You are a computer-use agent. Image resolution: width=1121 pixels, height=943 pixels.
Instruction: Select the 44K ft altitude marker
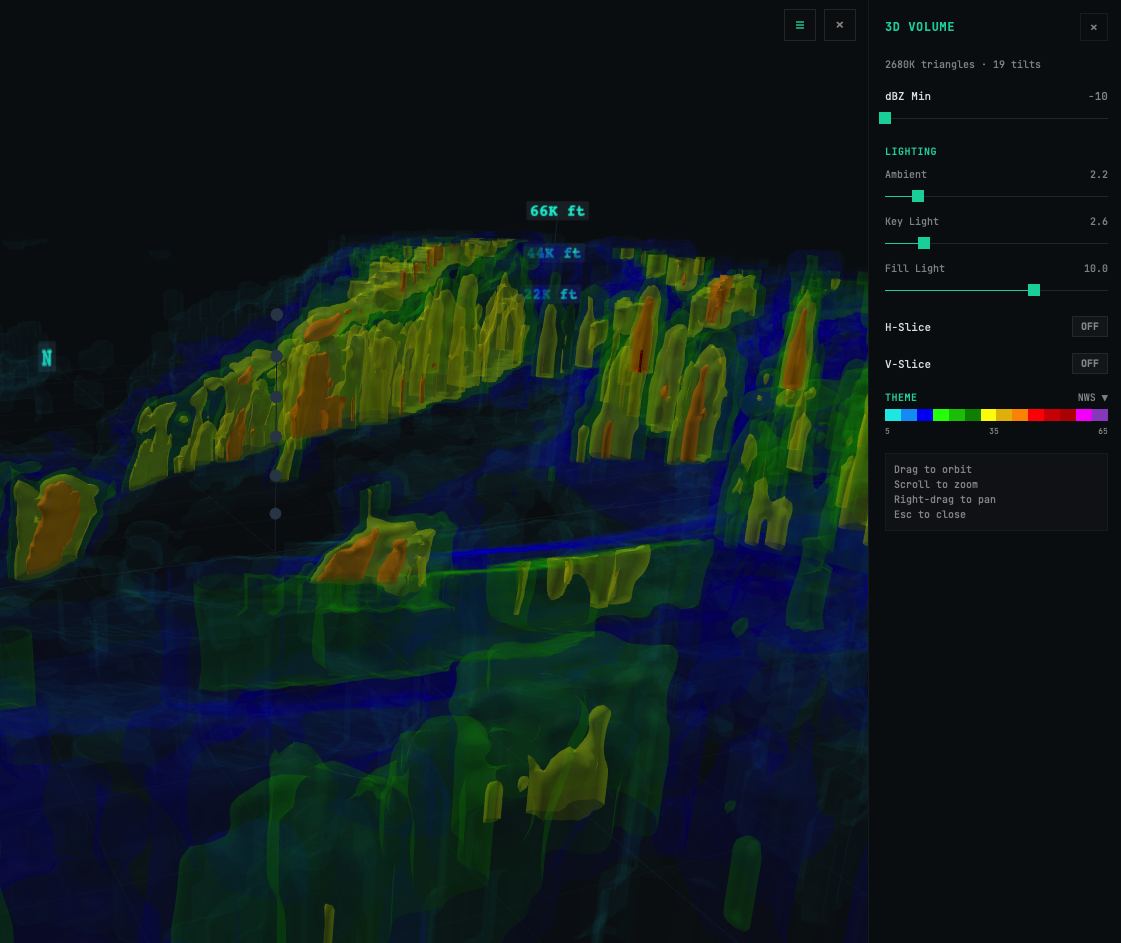click(x=554, y=253)
